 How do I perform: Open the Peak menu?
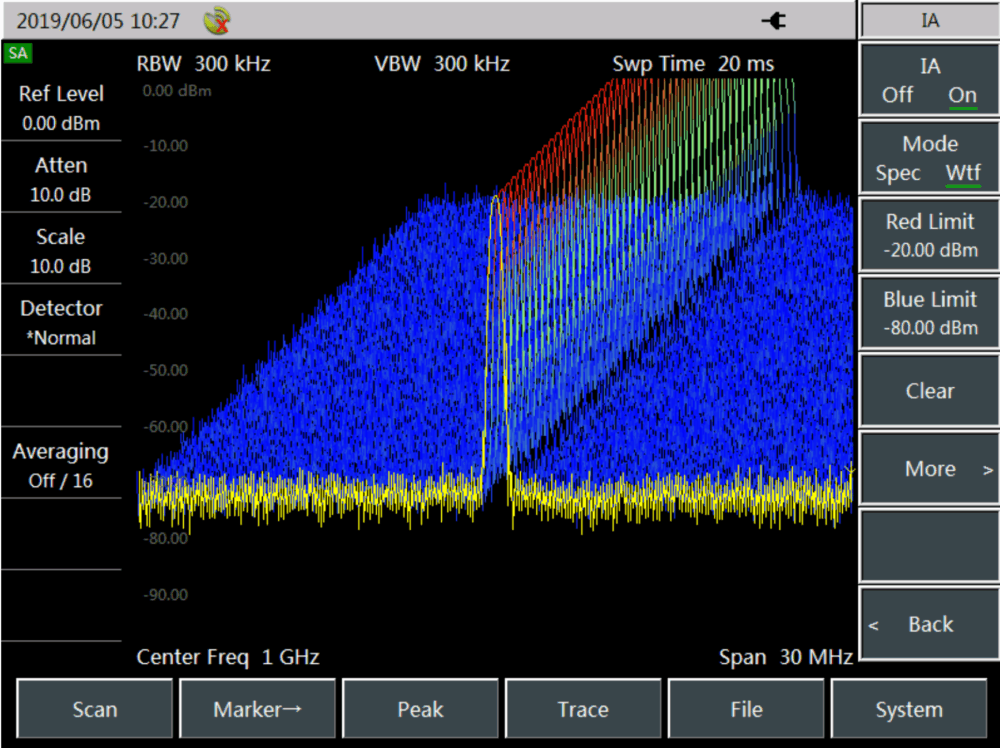(x=420, y=710)
